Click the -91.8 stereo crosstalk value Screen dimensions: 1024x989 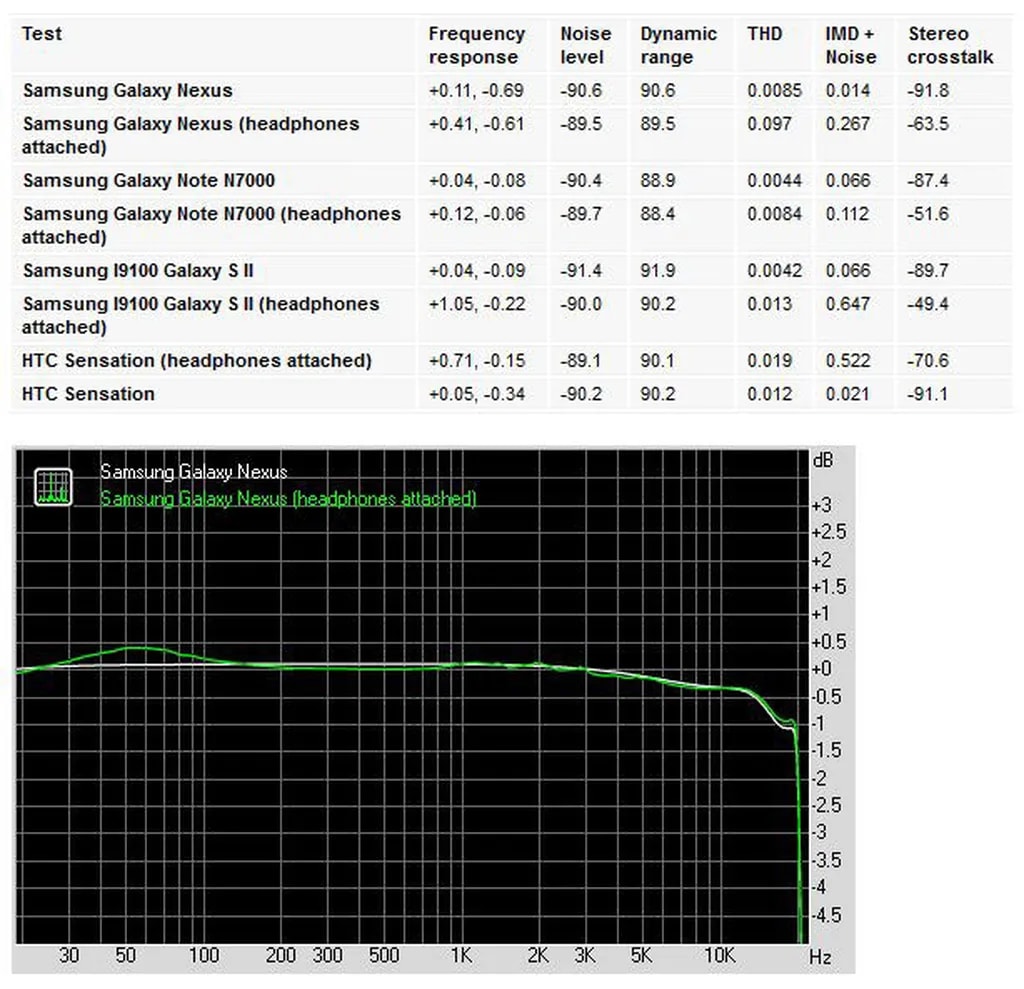coord(928,91)
